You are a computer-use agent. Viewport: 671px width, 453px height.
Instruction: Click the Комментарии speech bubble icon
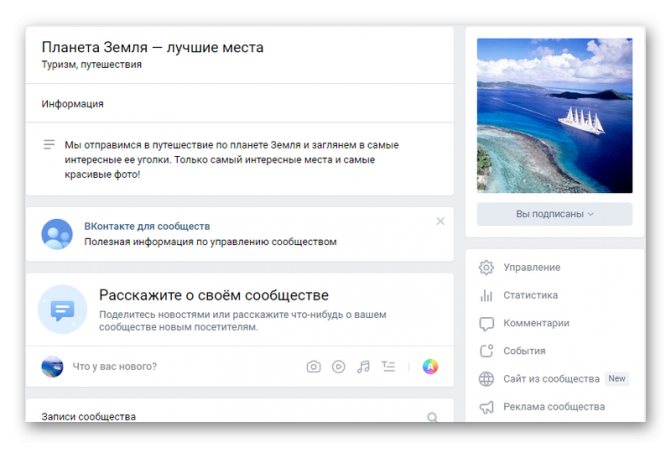(487, 324)
